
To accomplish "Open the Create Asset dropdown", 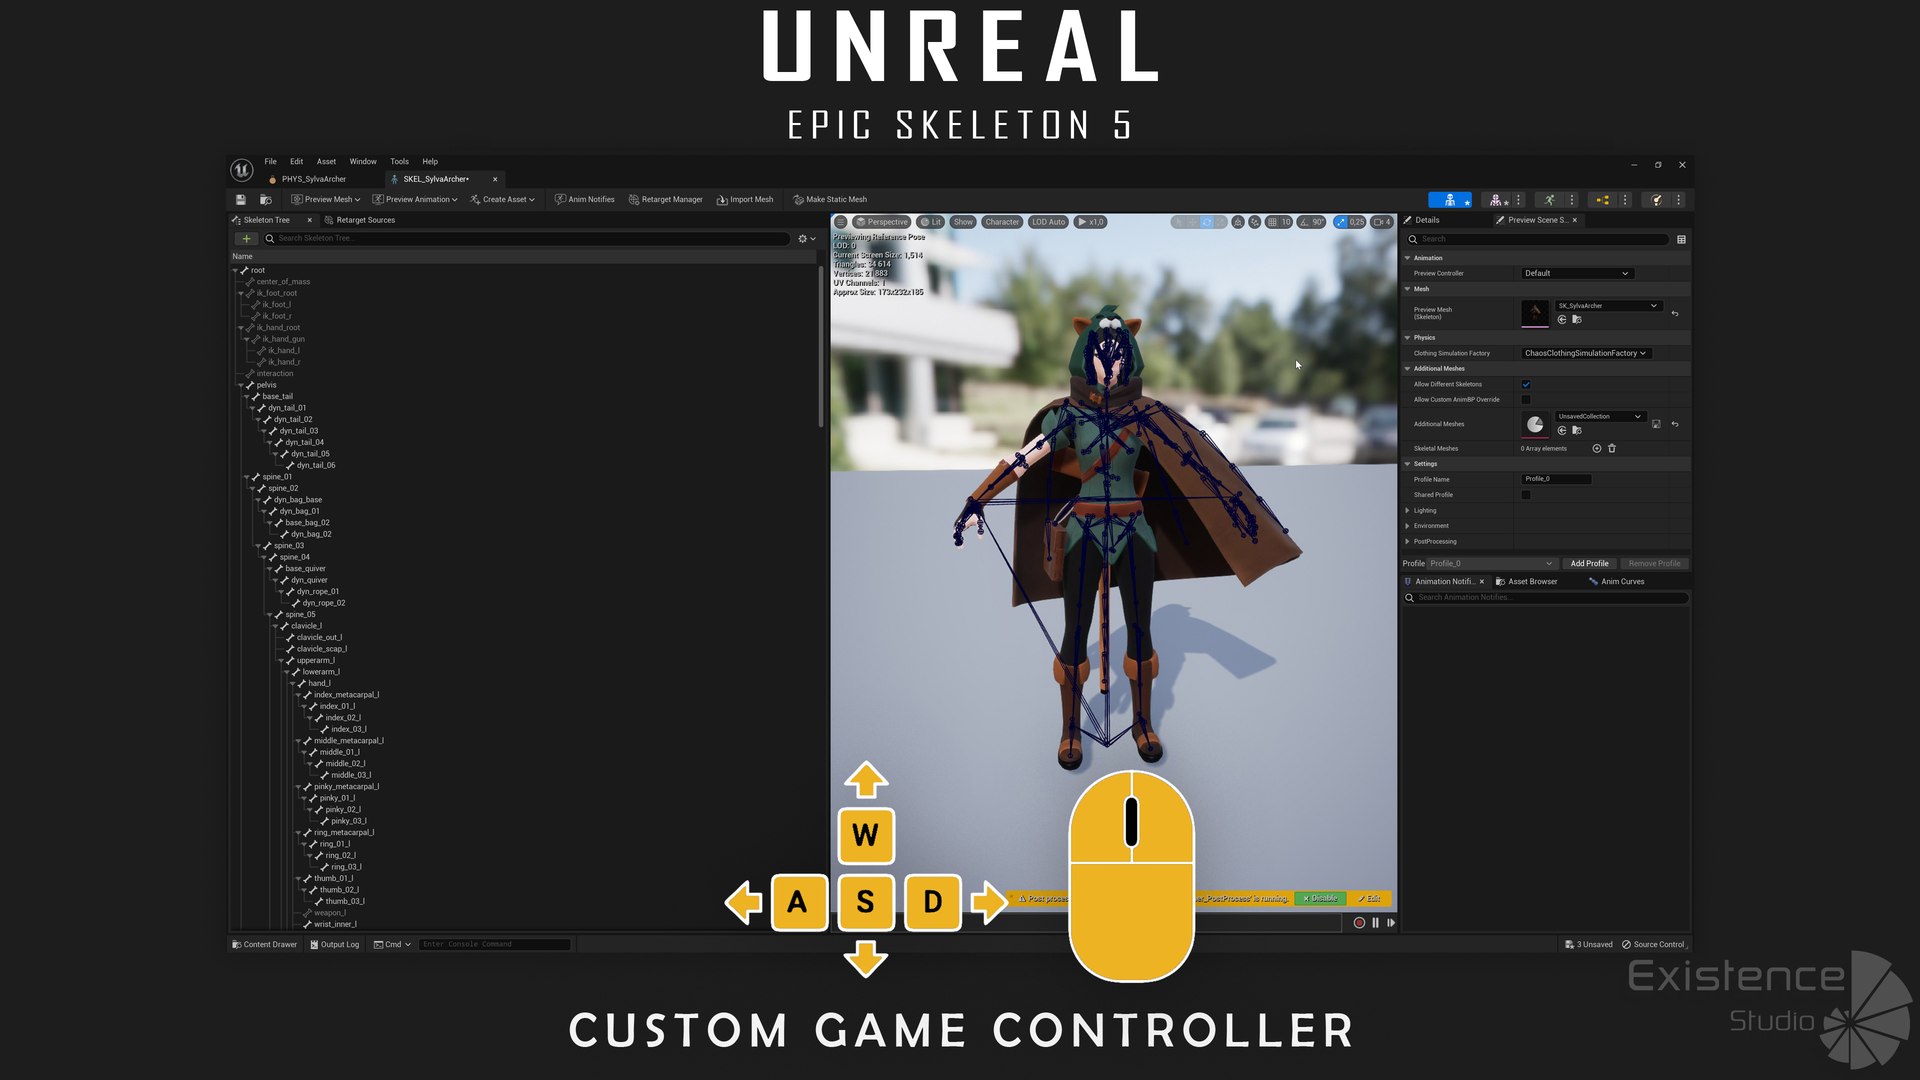I will [503, 200].
